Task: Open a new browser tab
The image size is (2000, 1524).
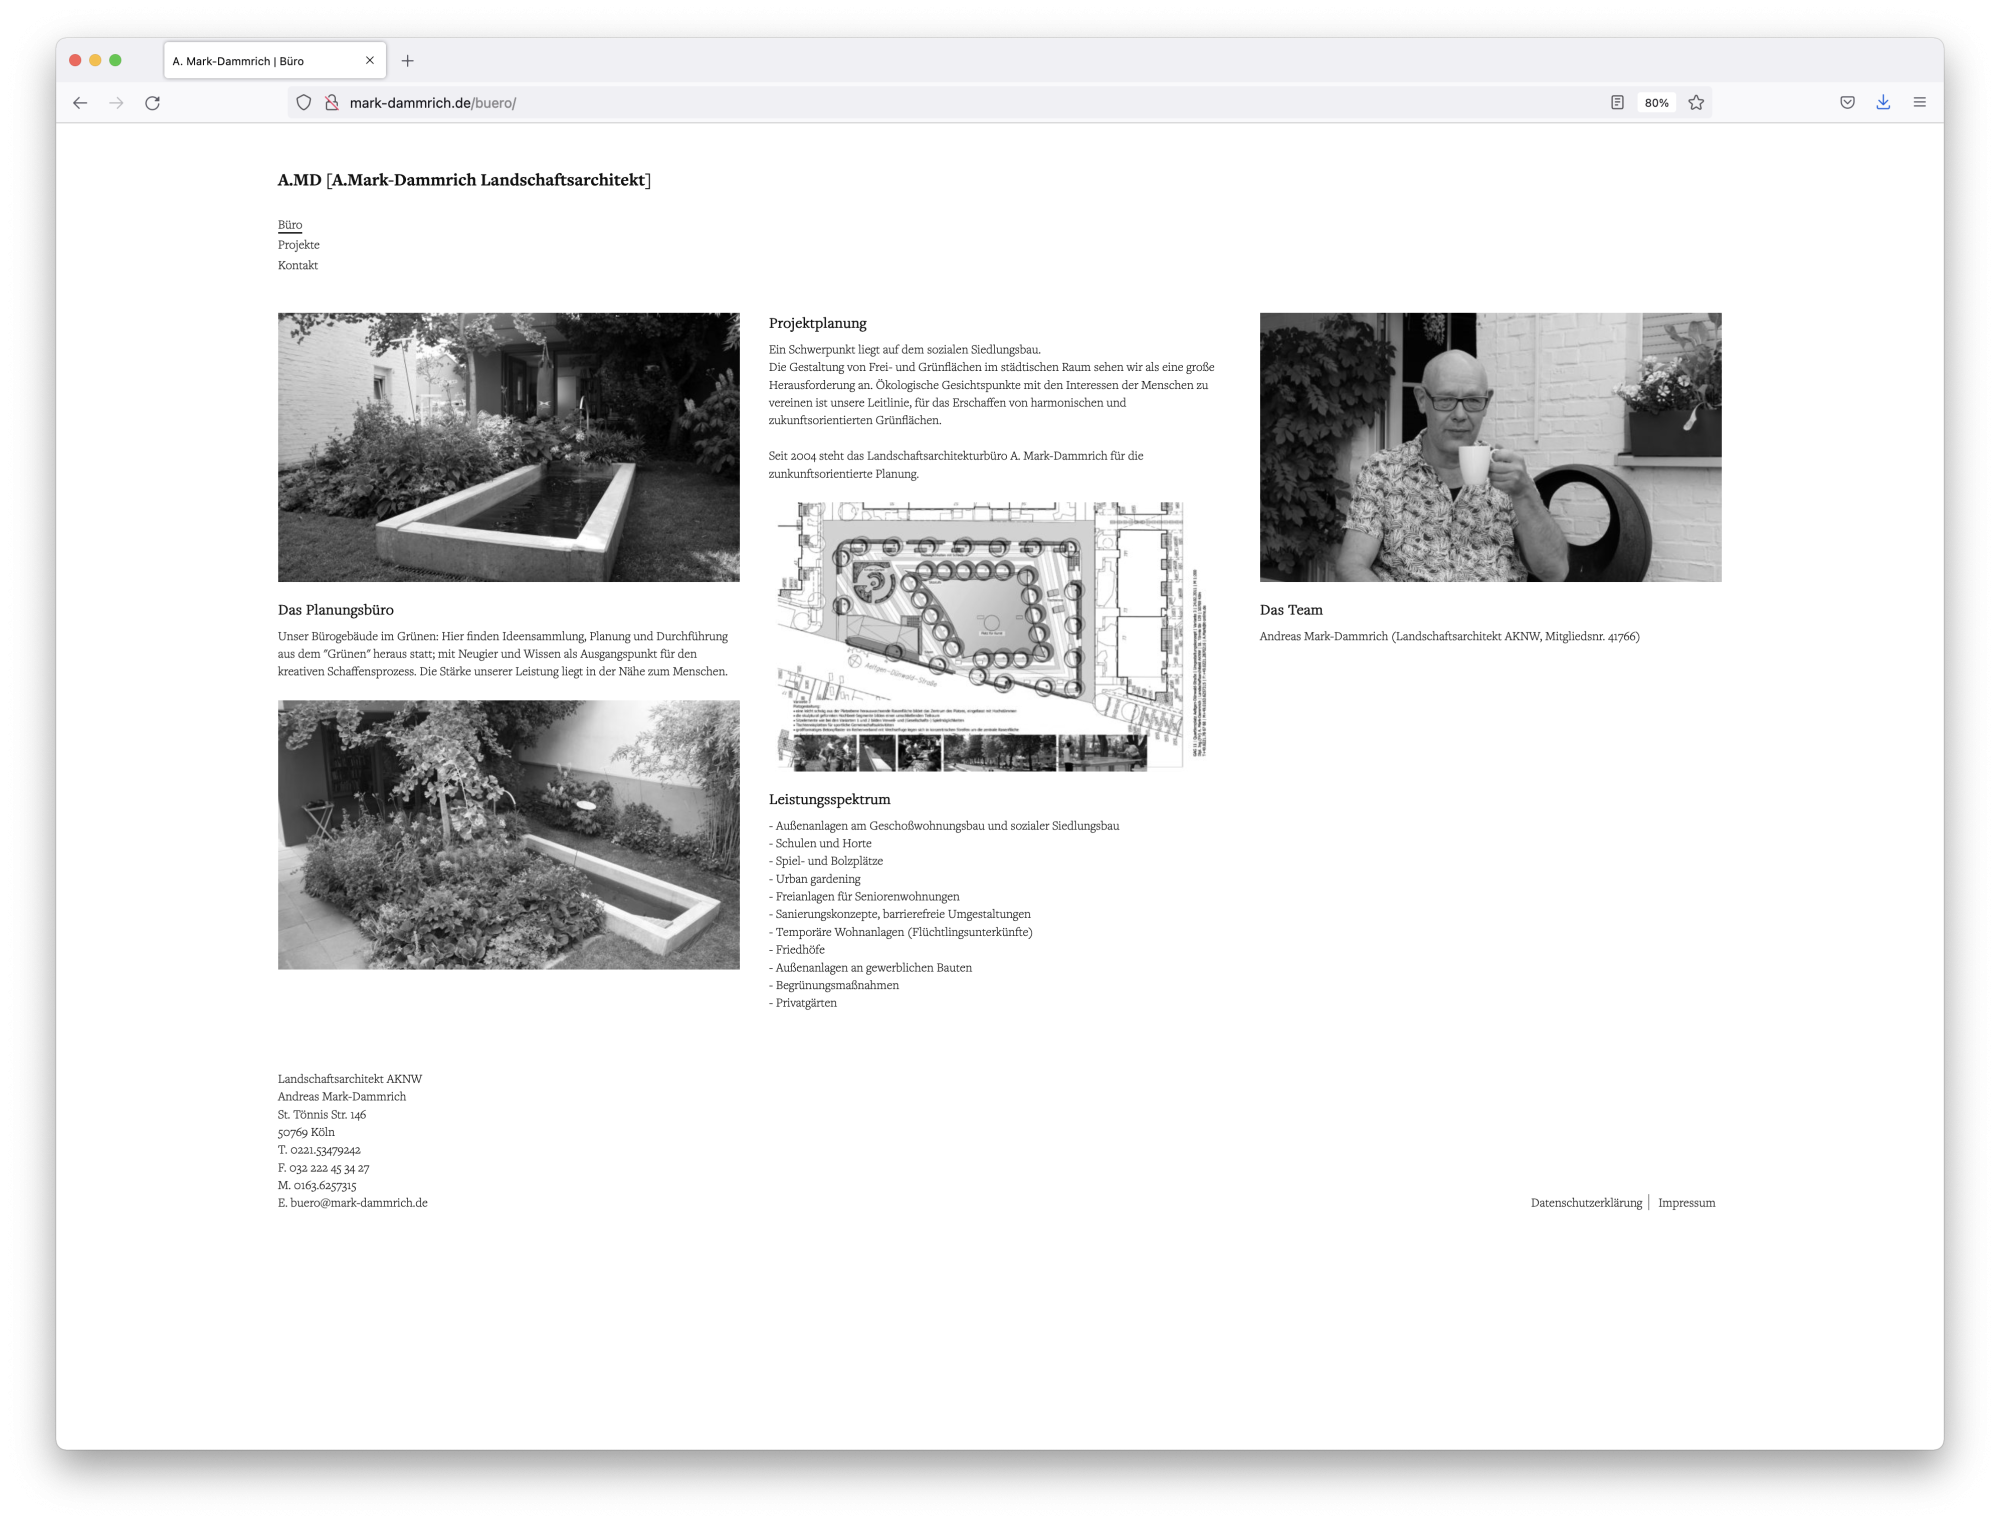Action: coord(407,61)
